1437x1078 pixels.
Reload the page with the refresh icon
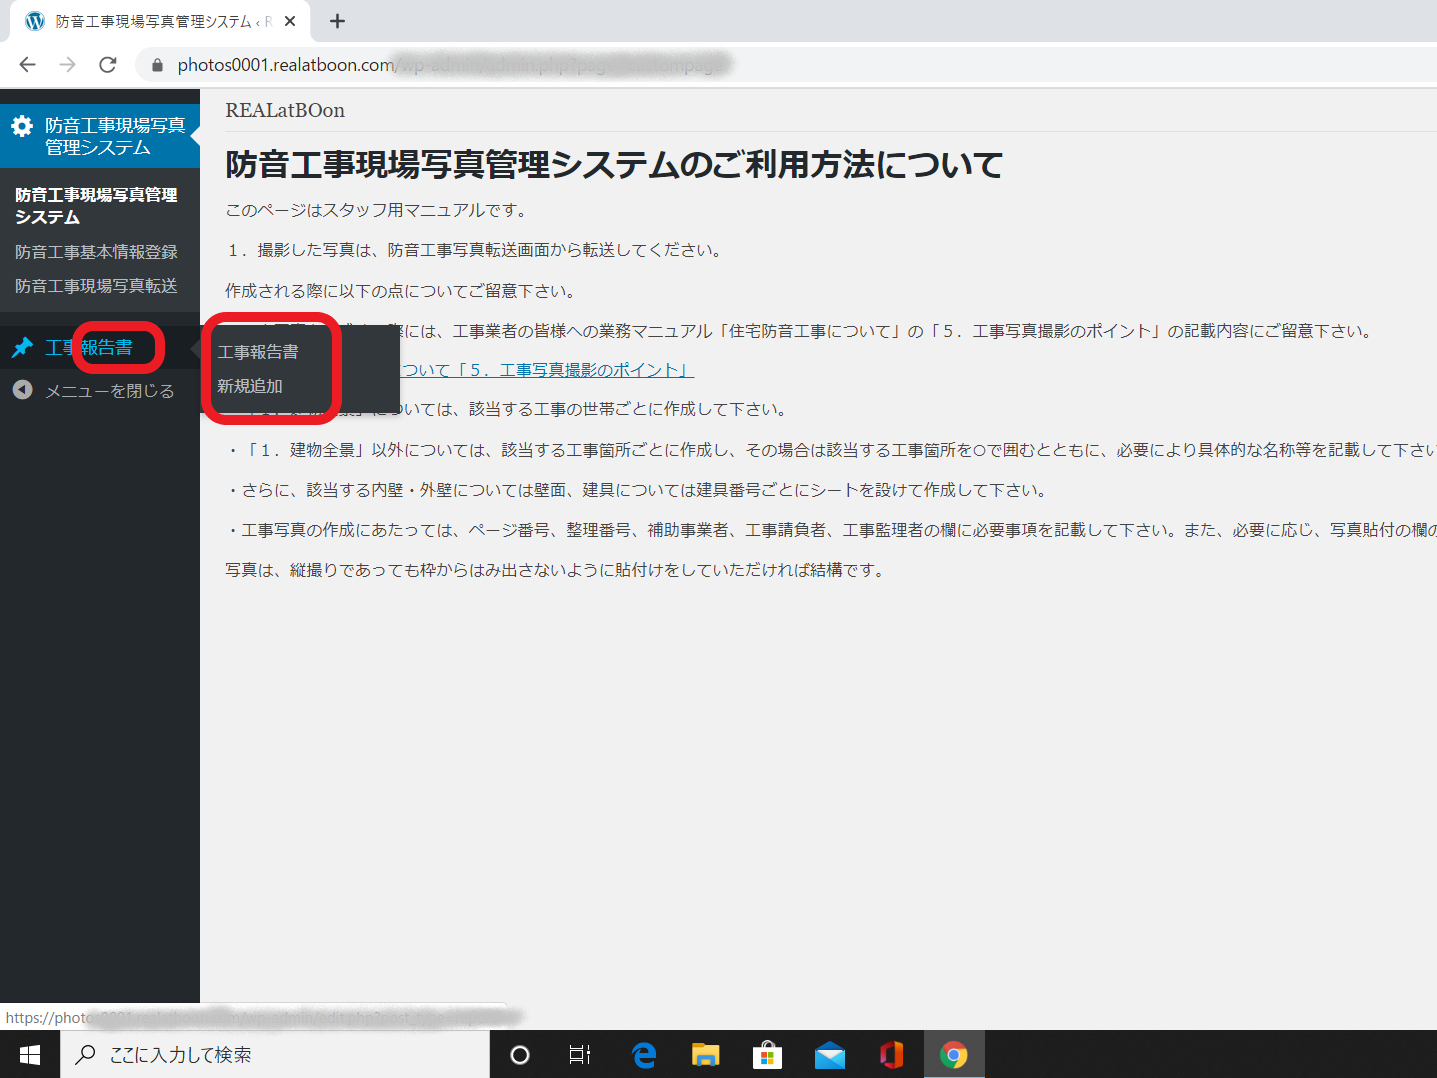tap(108, 65)
